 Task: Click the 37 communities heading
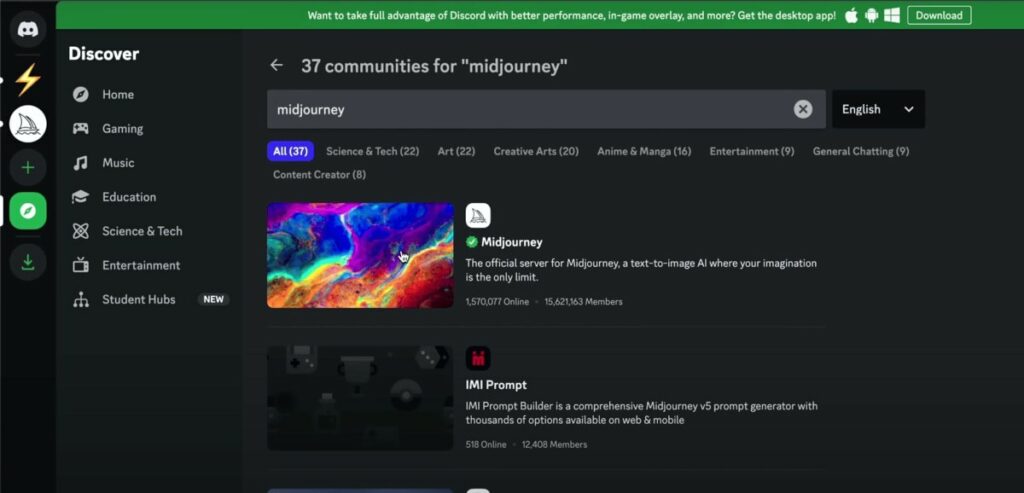434,66
